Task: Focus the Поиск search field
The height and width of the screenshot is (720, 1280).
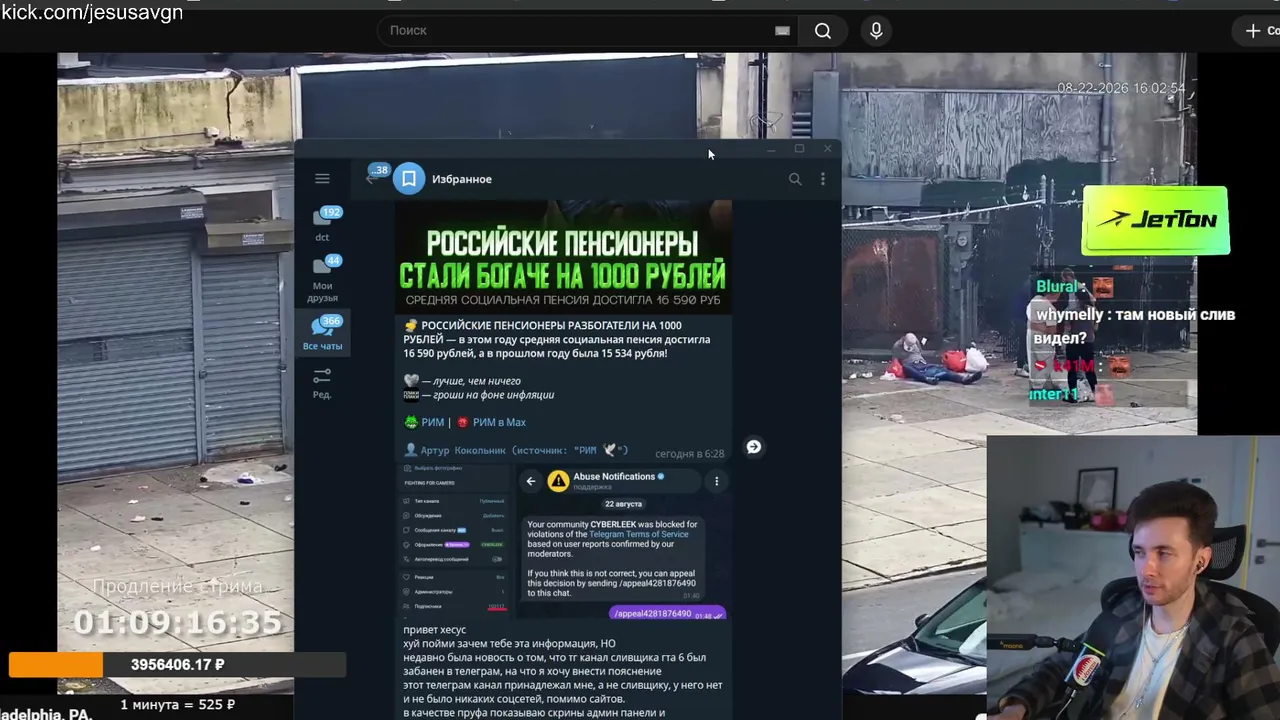Action: tap(585, 31)
